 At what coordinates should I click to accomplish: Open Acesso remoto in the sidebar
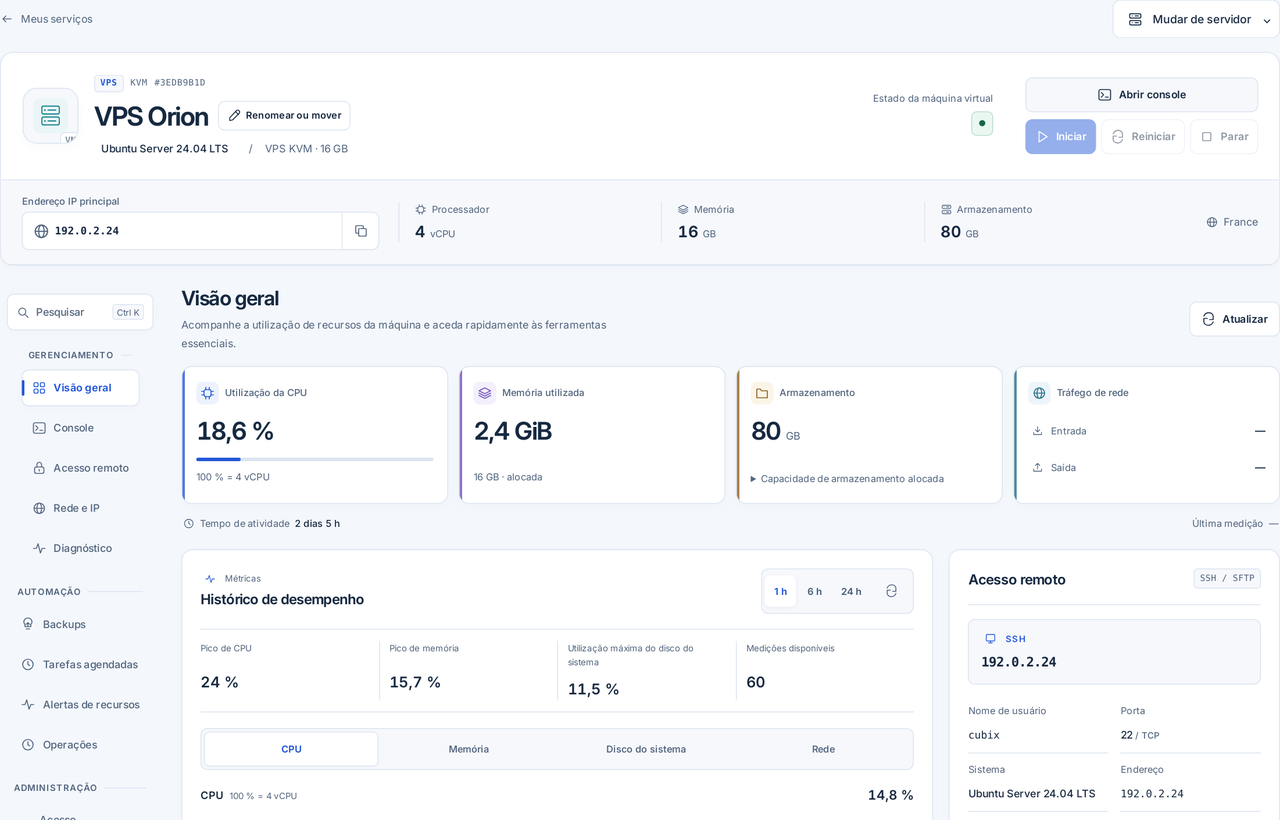coord(80,468)
